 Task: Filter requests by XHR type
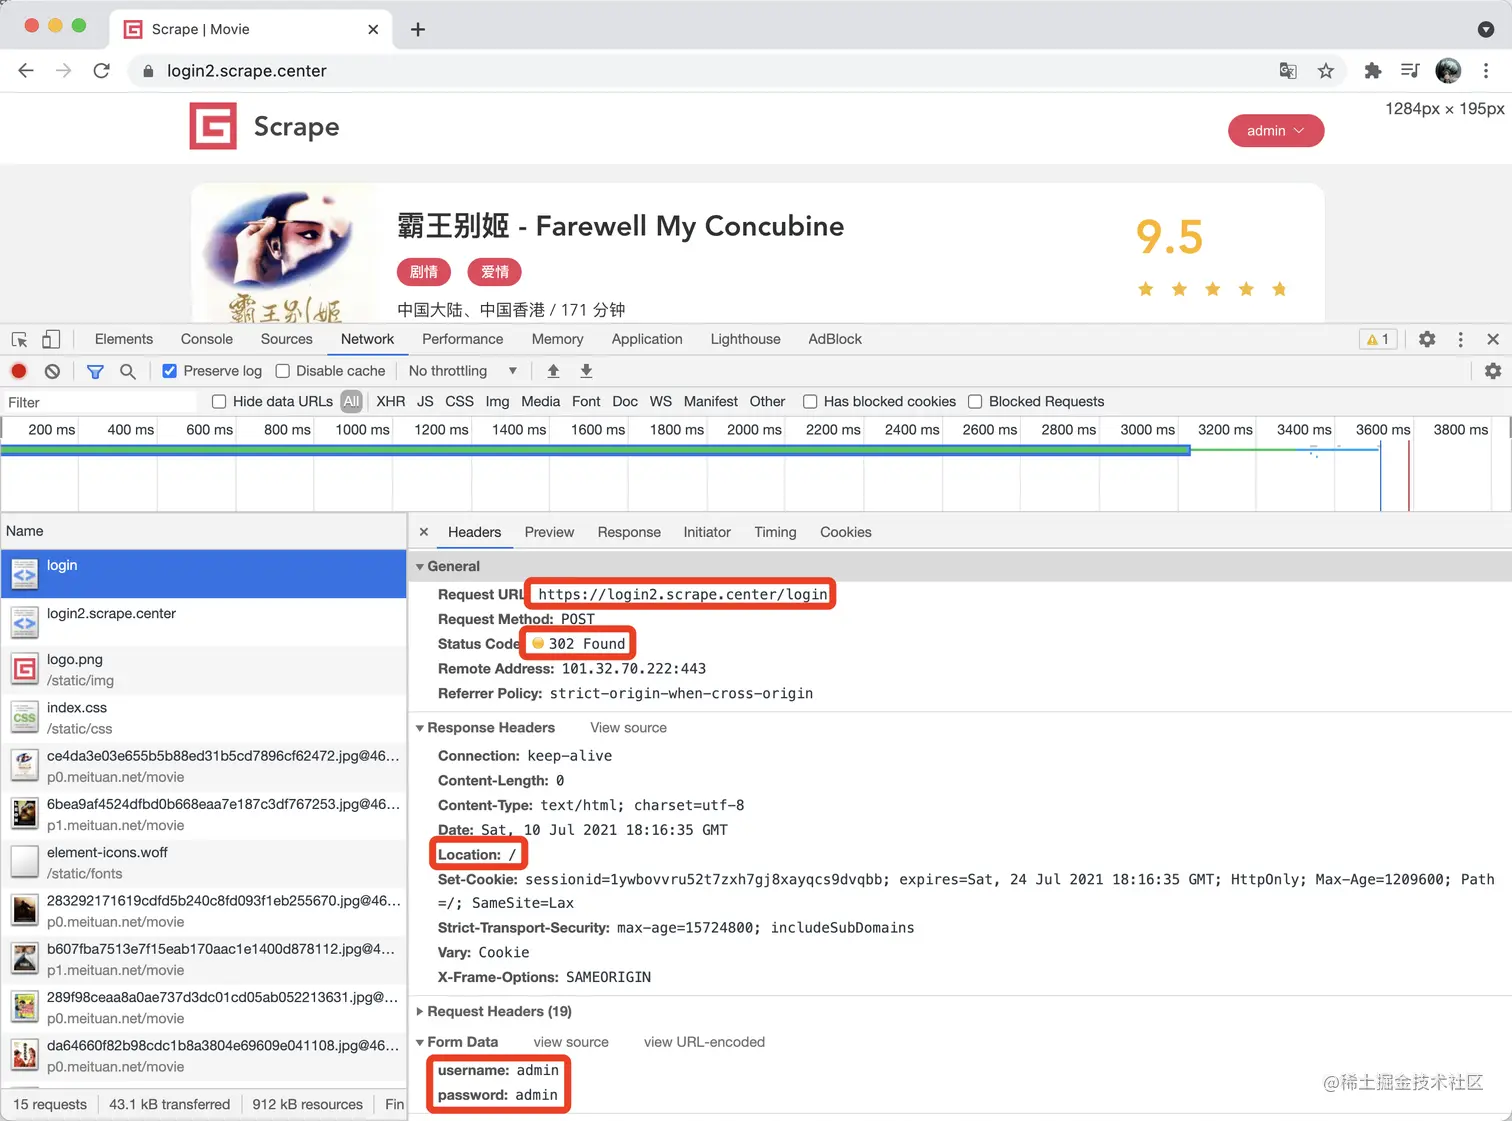point(391,402)
